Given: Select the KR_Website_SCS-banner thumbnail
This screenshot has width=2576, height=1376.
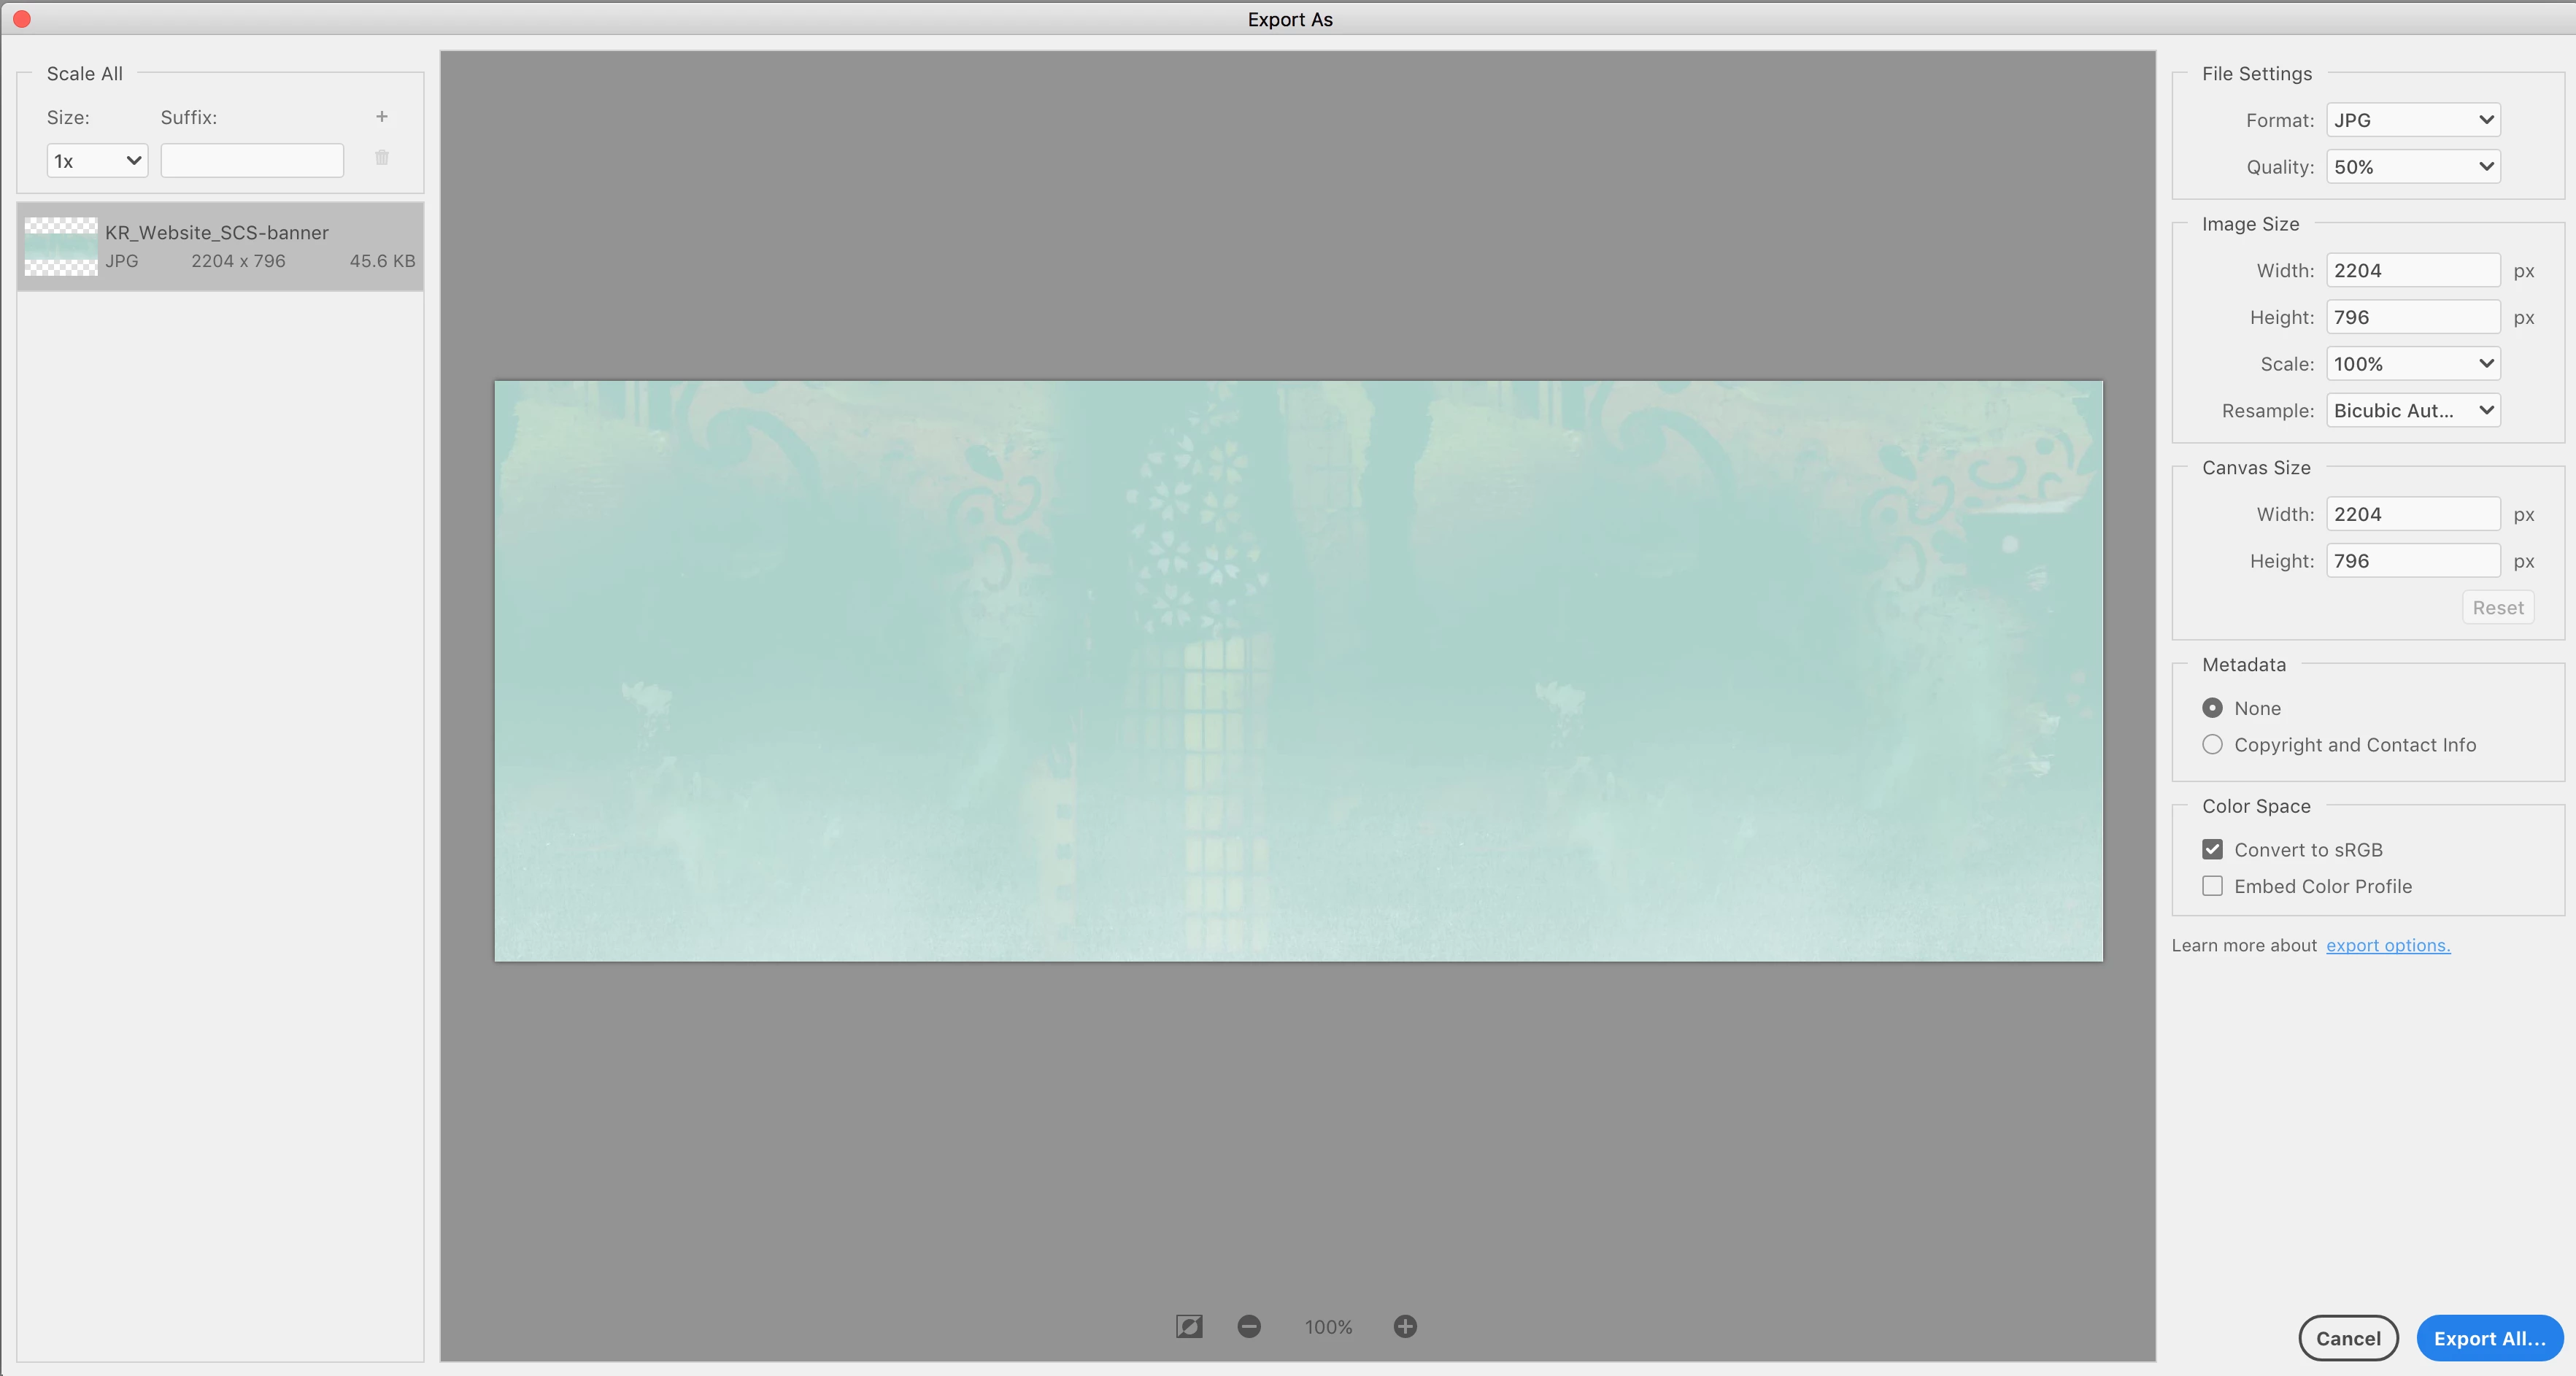Looking at the screenshot, I should 61,246.
